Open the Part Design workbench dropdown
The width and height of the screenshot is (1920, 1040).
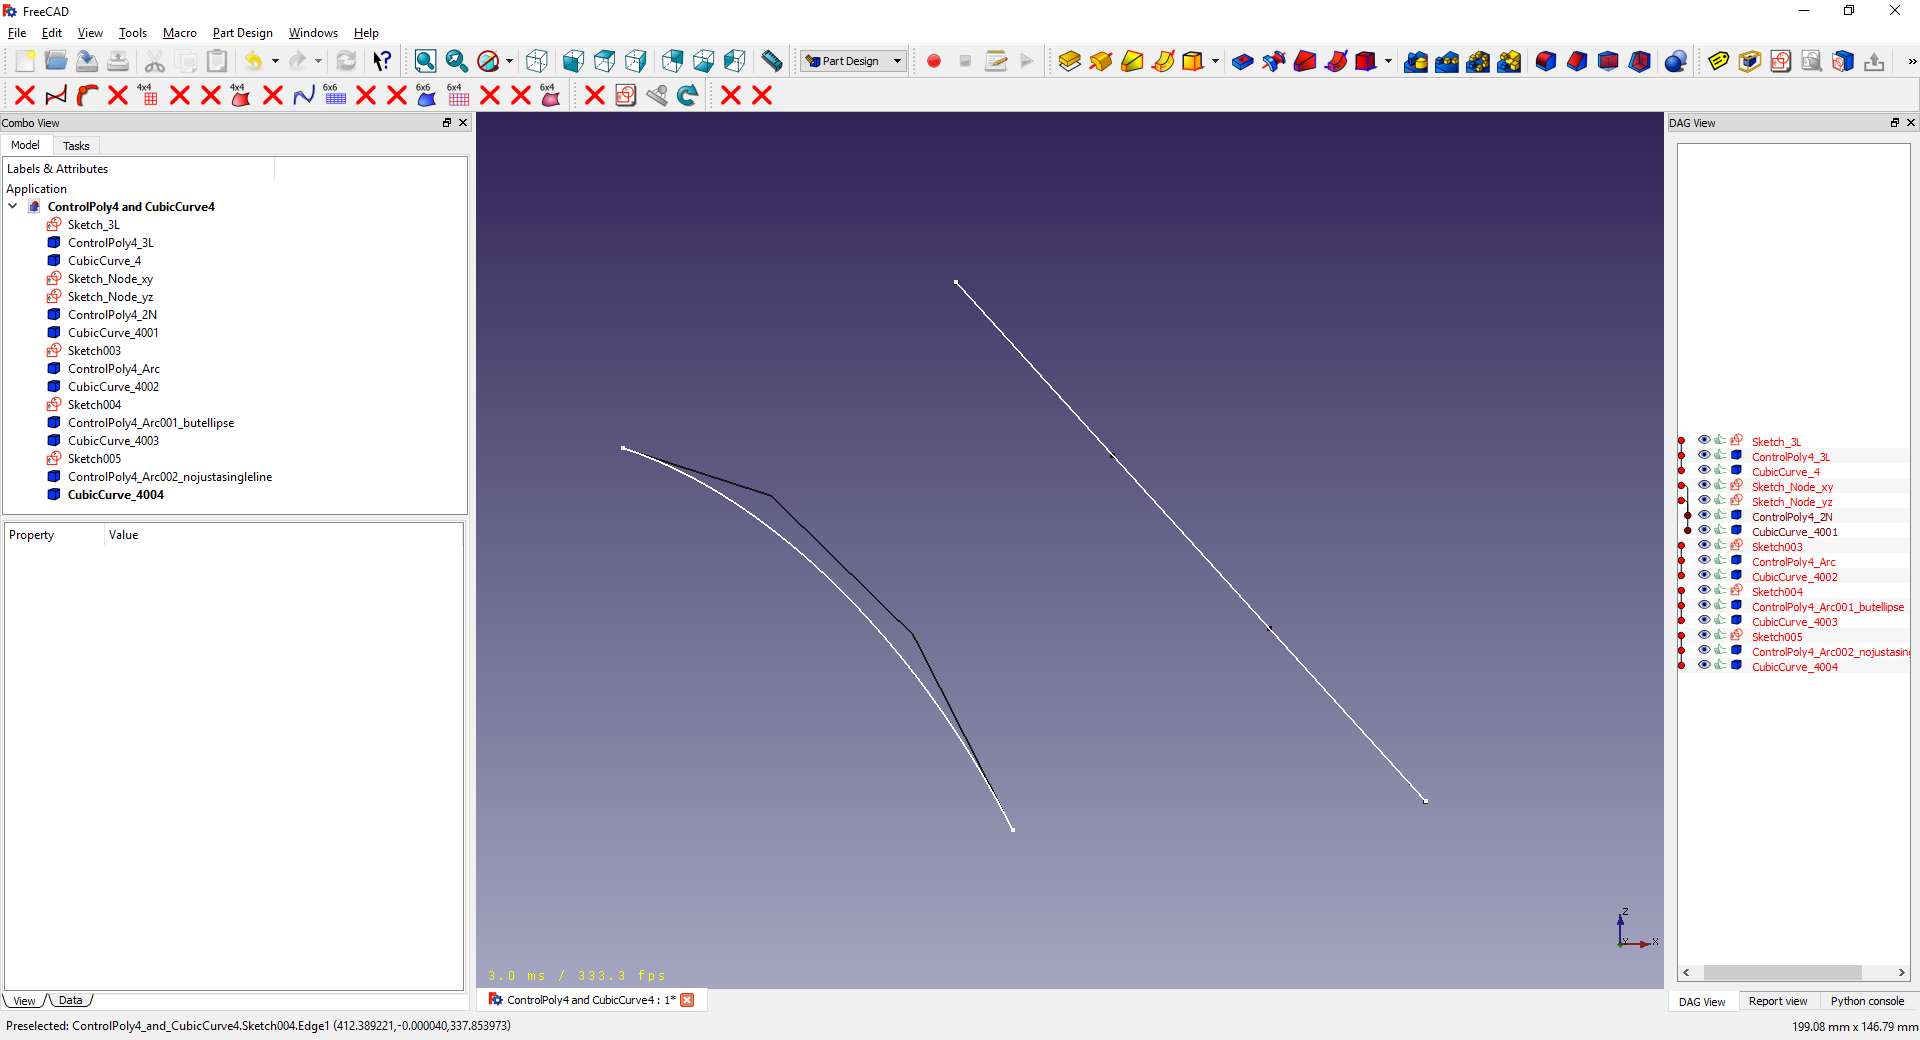click(x=854, y=61)
